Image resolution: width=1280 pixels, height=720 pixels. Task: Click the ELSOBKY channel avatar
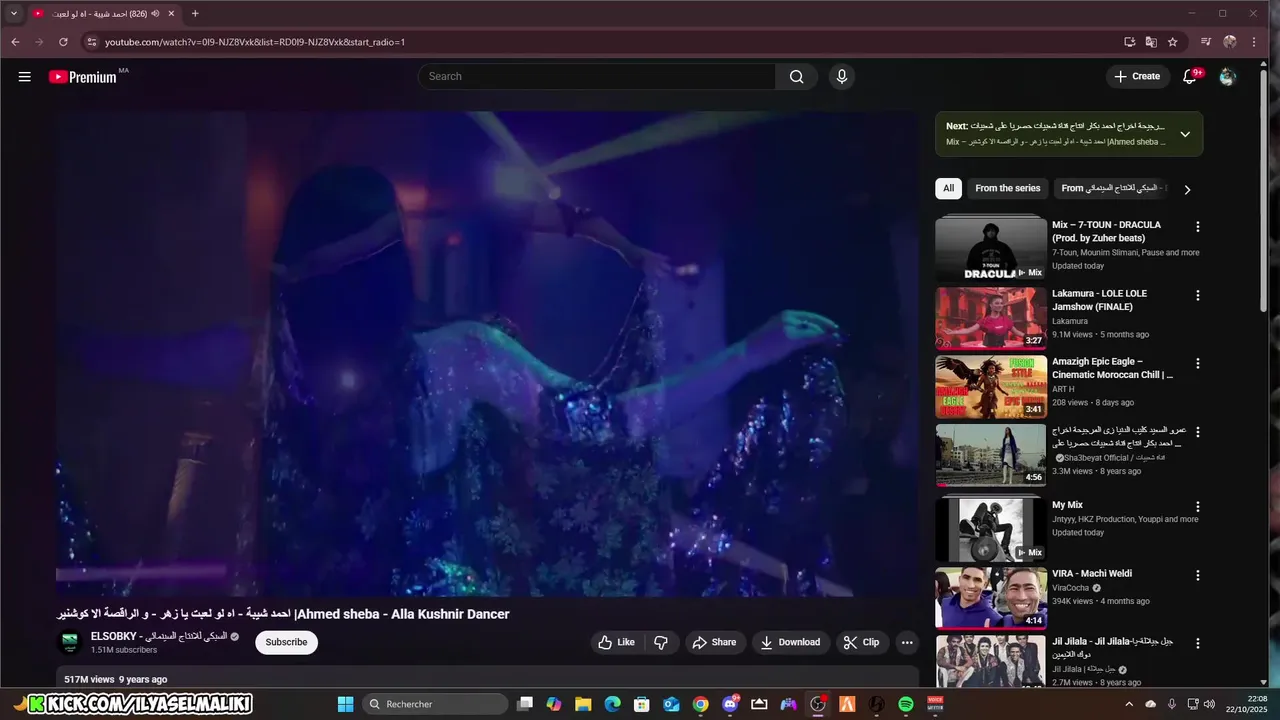pyautogui.click(x=70, y=643)
